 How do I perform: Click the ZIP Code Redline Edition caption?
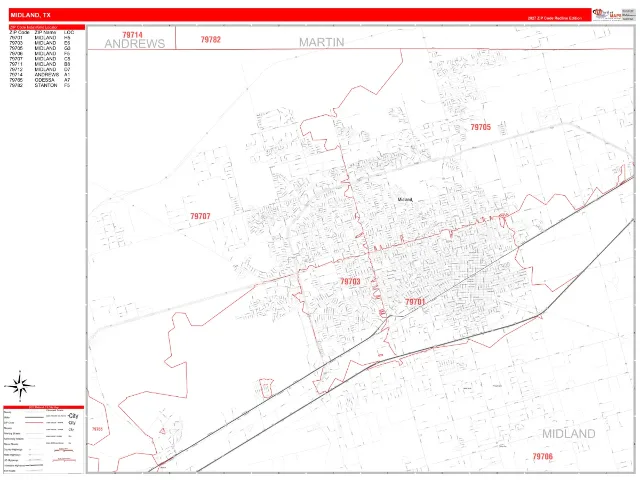(x=555, y=18)
